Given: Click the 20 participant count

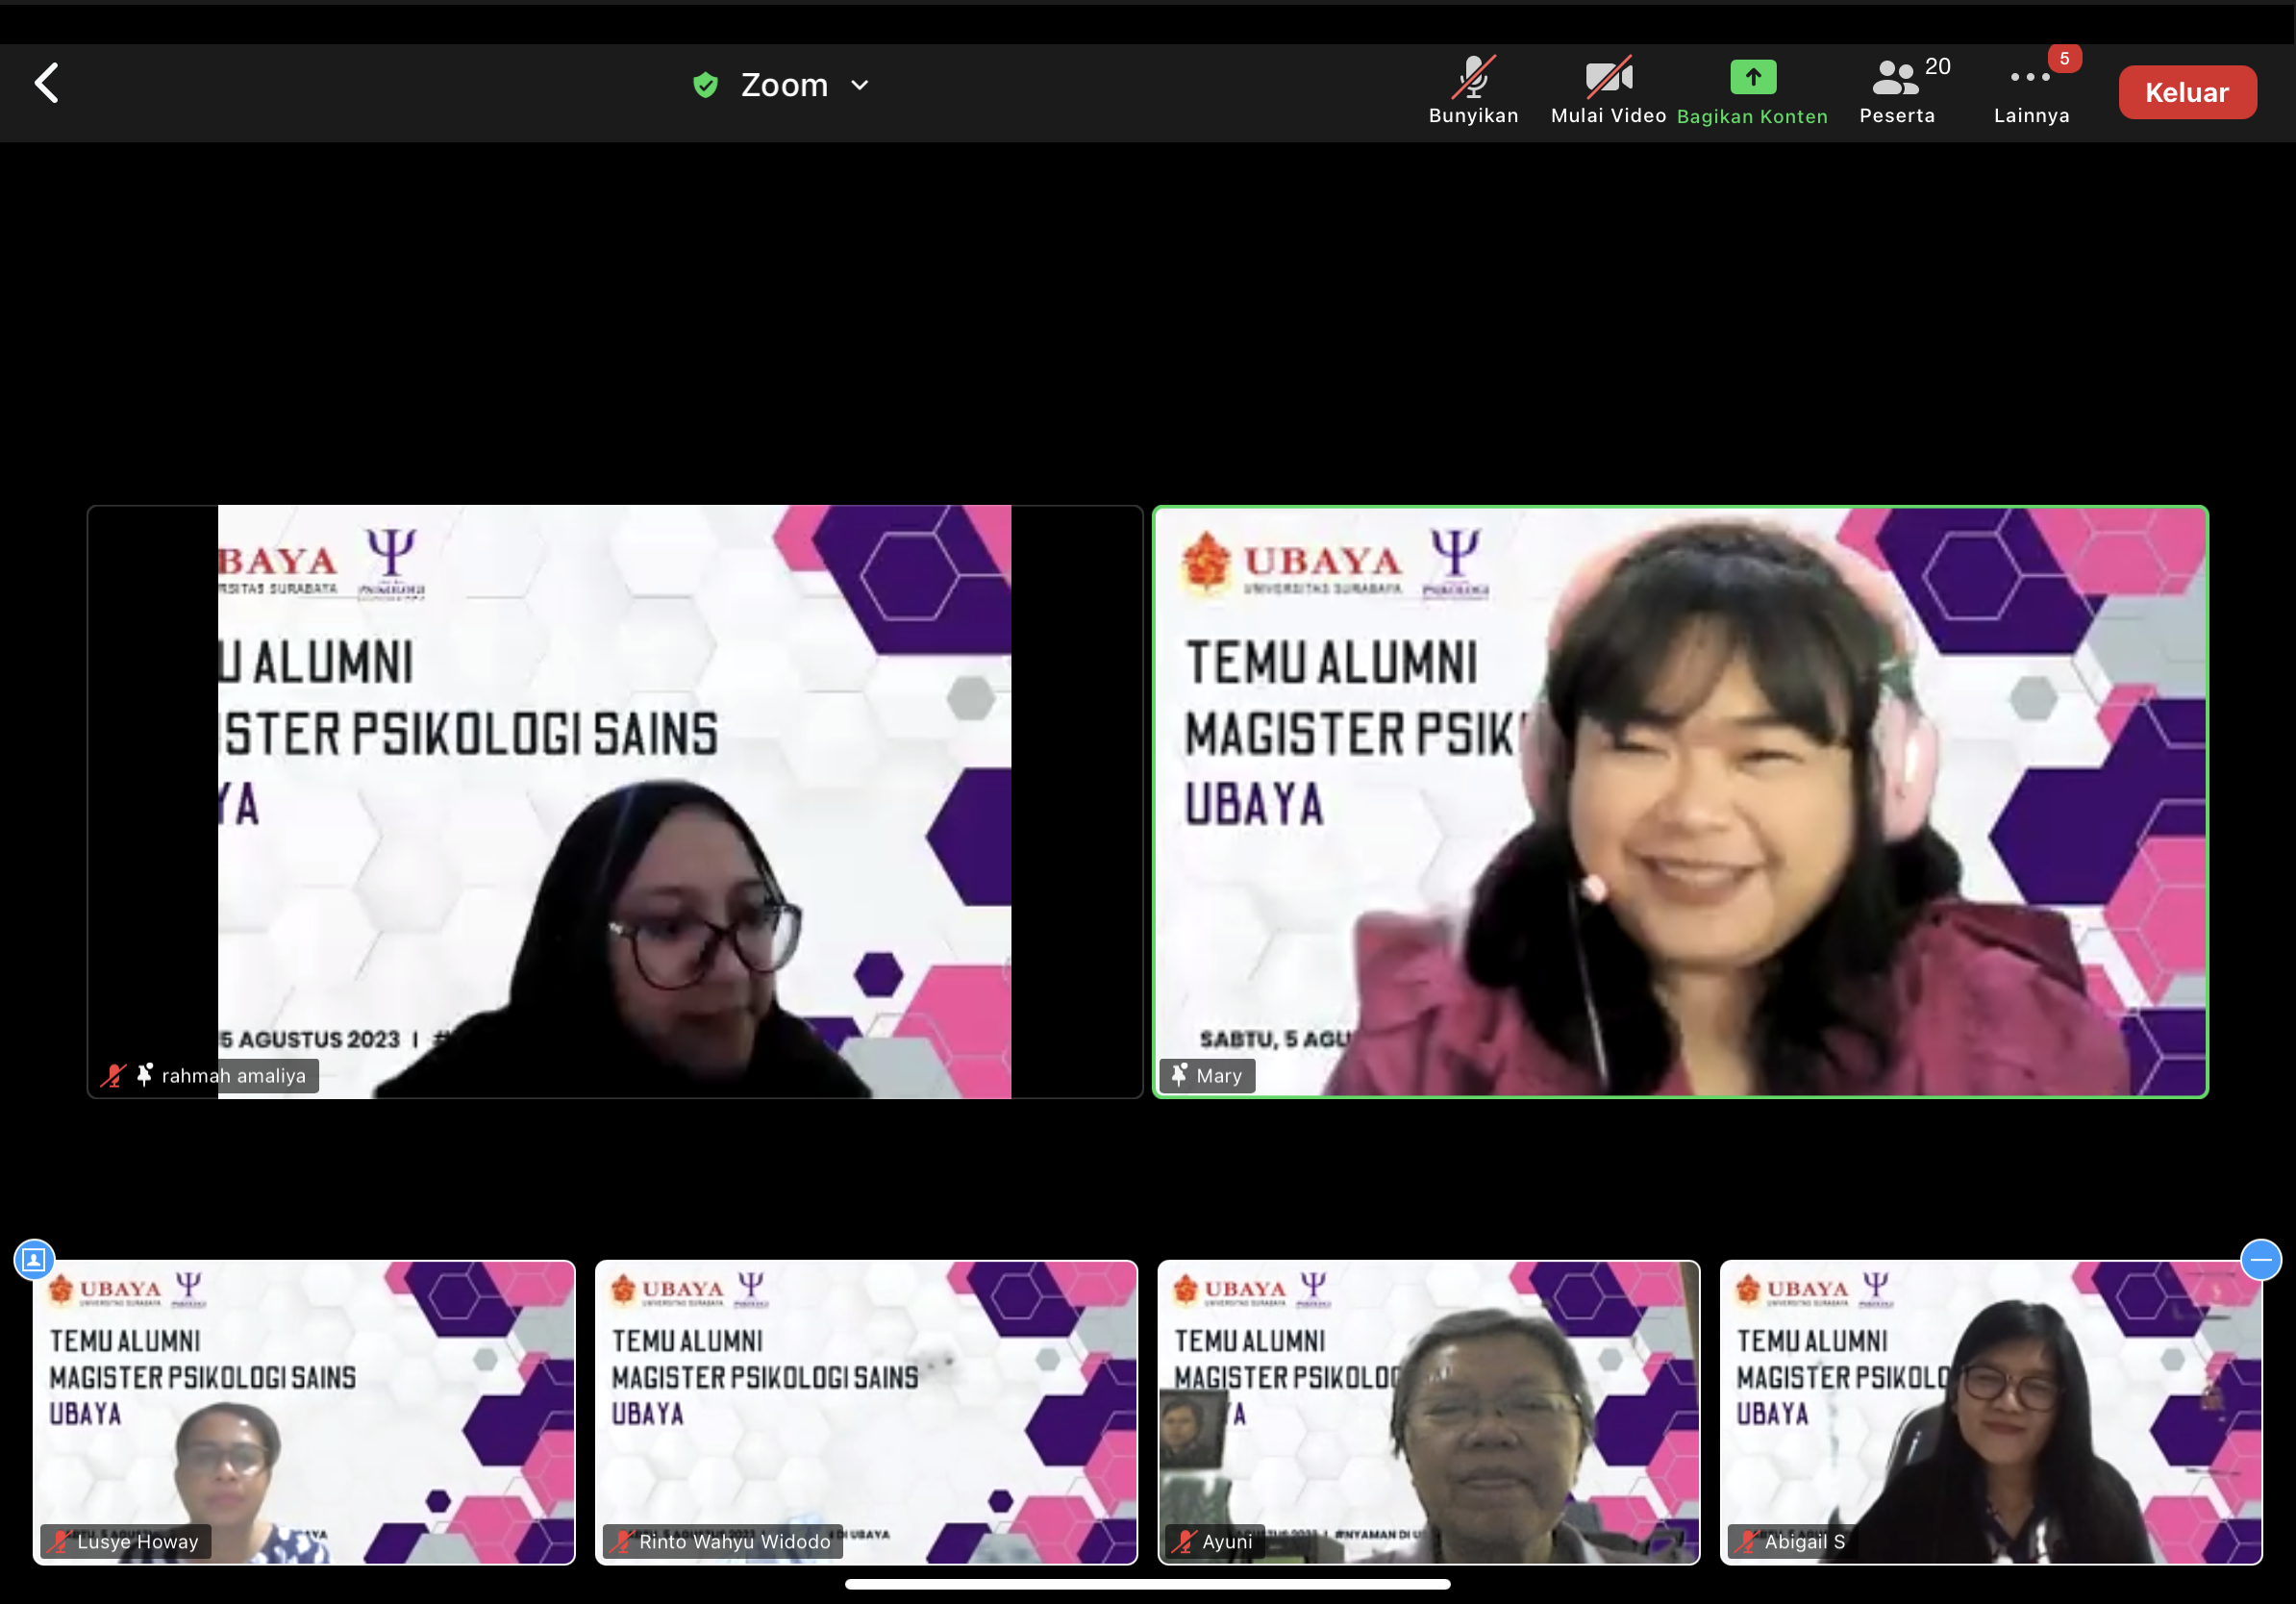Looking at the screenshot, I should [x=1937, y=66].
